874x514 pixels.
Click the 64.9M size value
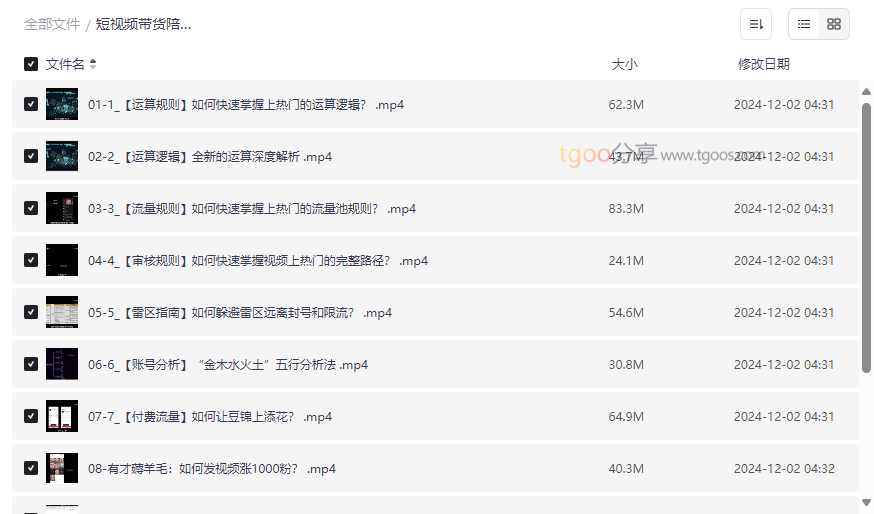click(x=626, y=417)
